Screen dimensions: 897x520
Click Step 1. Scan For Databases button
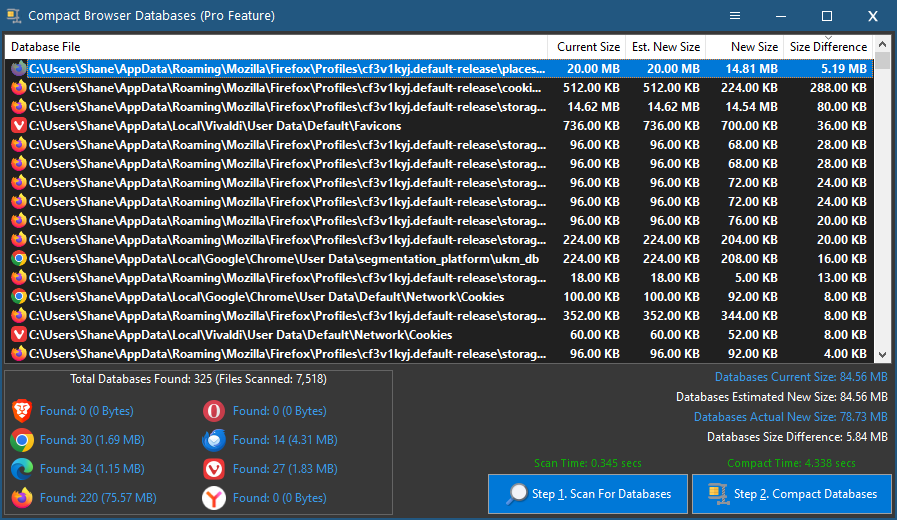[x=588, y=494]
